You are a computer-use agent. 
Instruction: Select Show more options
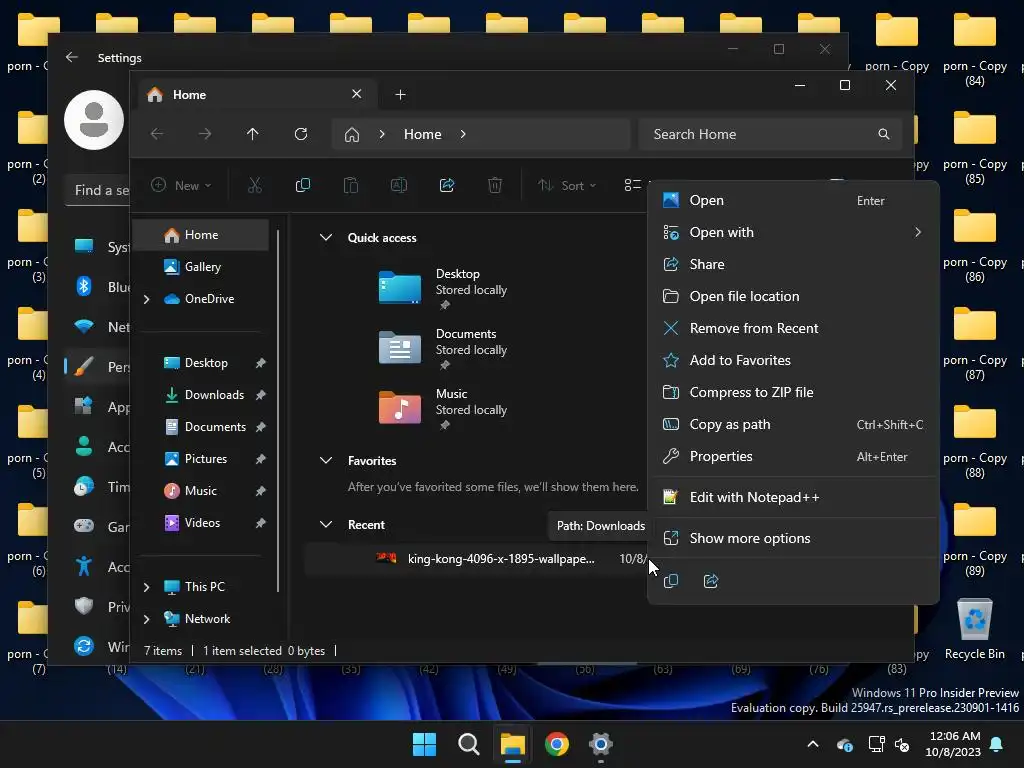[793, 539]
